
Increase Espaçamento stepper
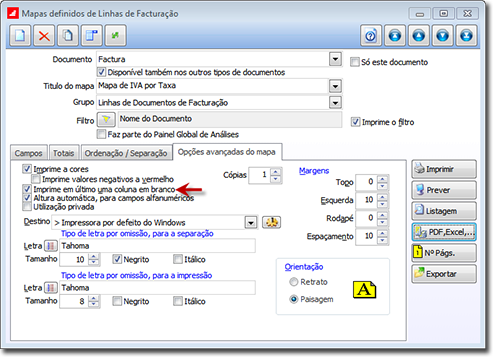(383, 233)
